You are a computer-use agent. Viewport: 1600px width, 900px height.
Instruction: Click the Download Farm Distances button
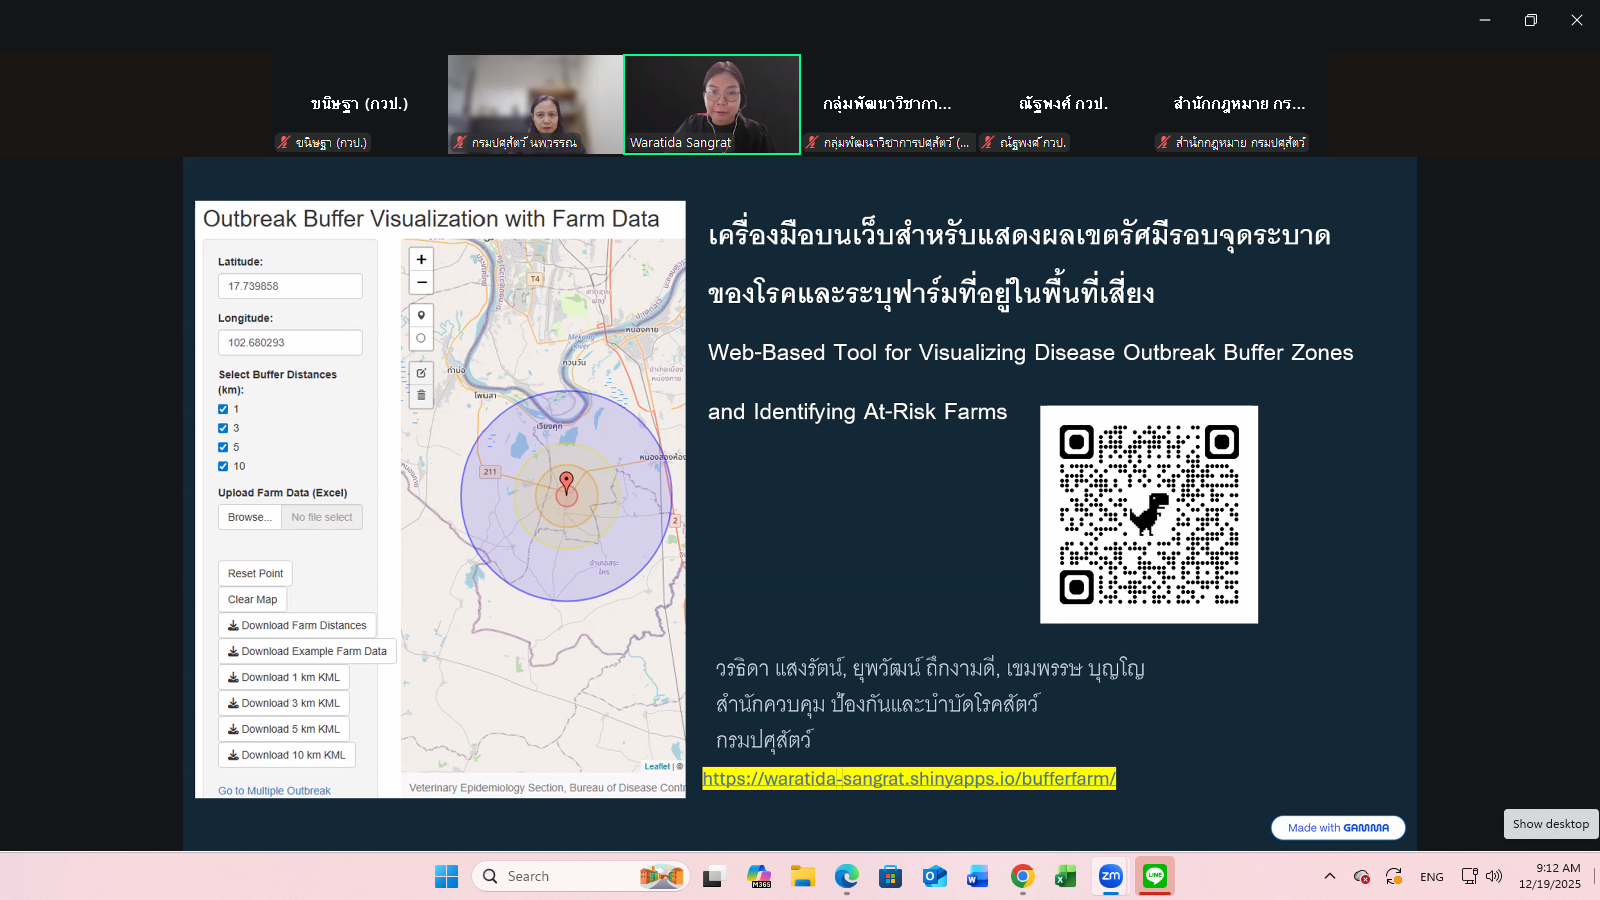pos(297,624)
